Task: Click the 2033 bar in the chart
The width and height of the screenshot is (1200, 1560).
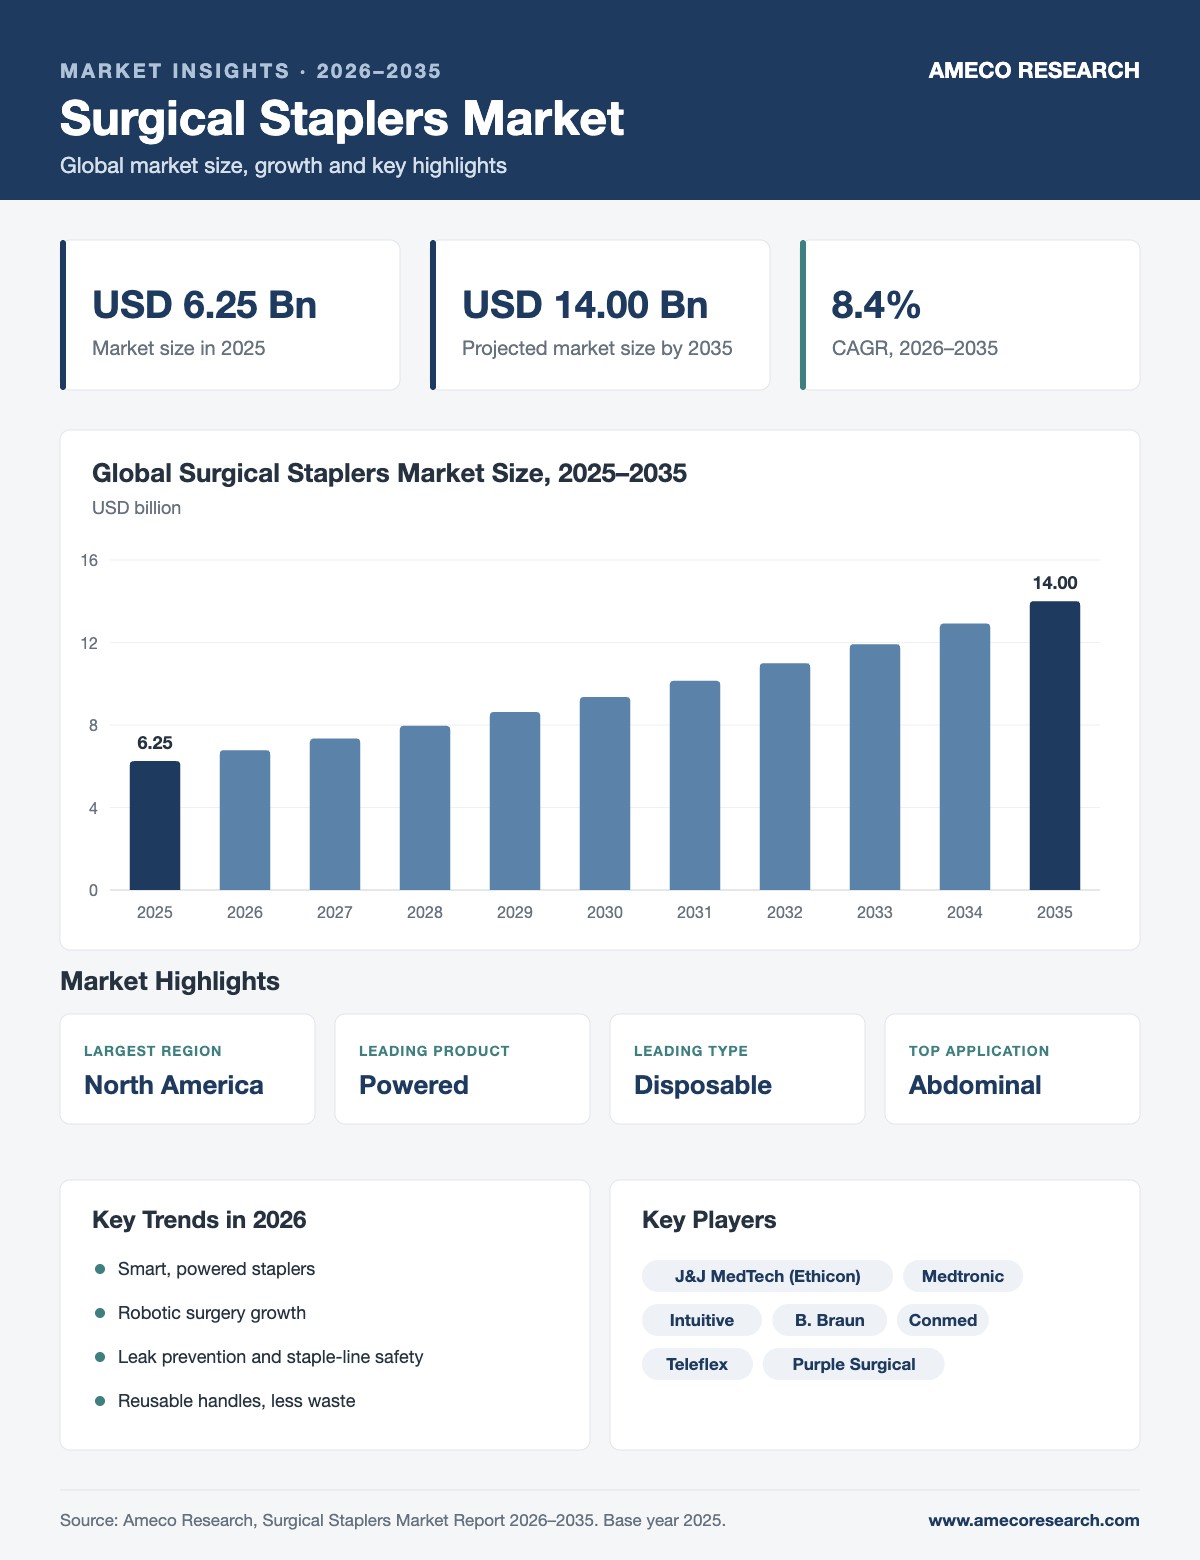Action: tap(875, 767)
